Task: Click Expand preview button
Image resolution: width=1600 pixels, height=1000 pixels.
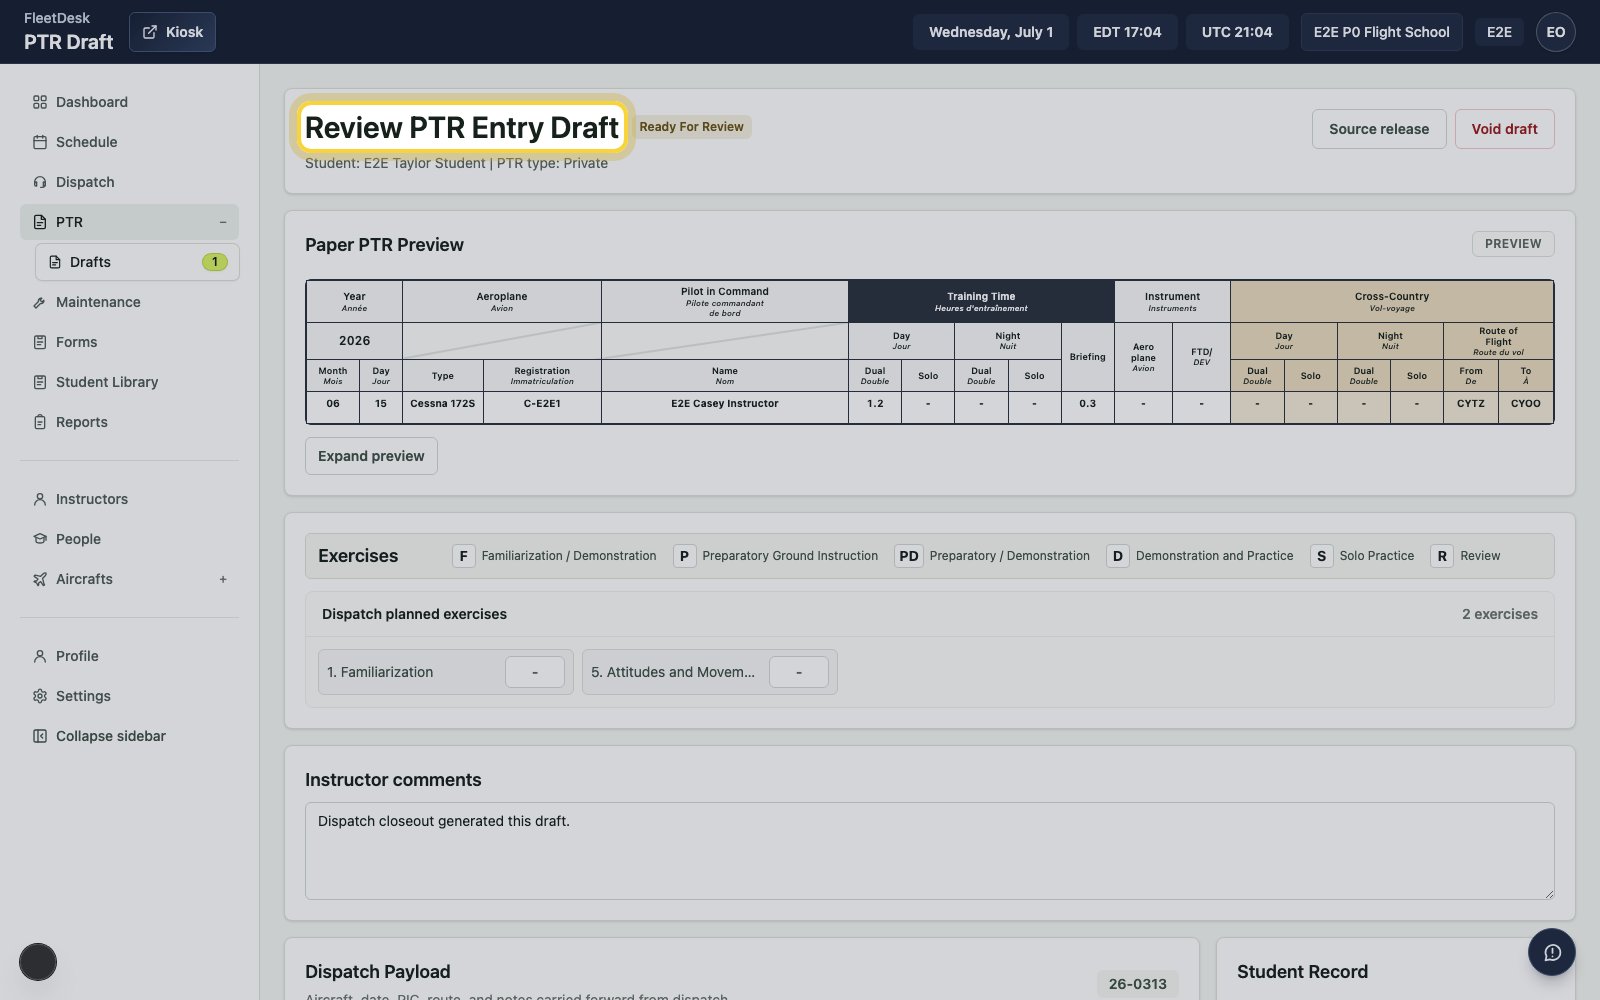Action: pyautogui.click(x=371, y=456)
